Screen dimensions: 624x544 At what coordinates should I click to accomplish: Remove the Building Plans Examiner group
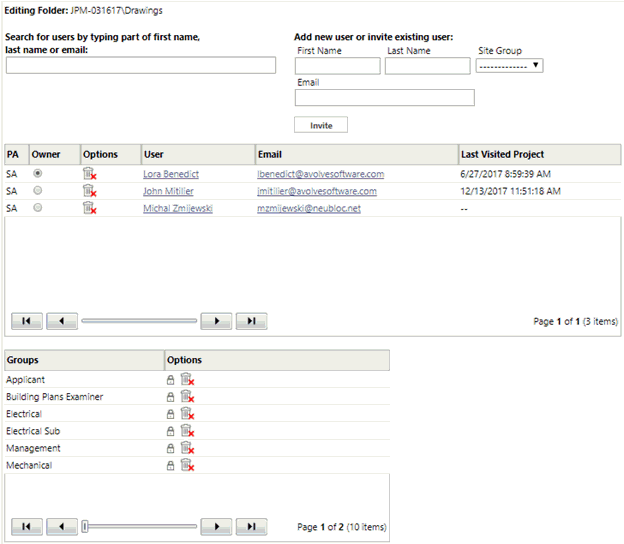click(187, 396)
